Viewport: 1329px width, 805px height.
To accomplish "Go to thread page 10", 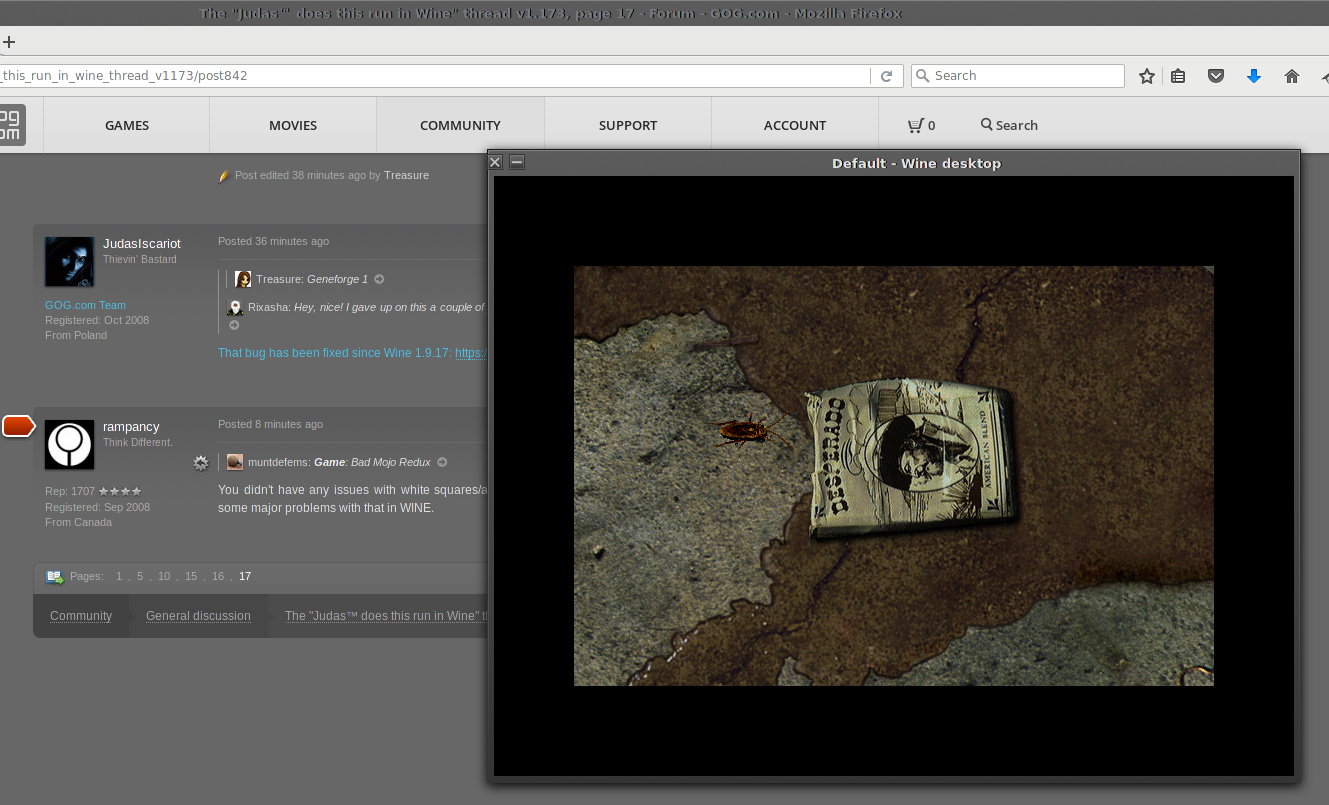I will (x=164, y=576).
